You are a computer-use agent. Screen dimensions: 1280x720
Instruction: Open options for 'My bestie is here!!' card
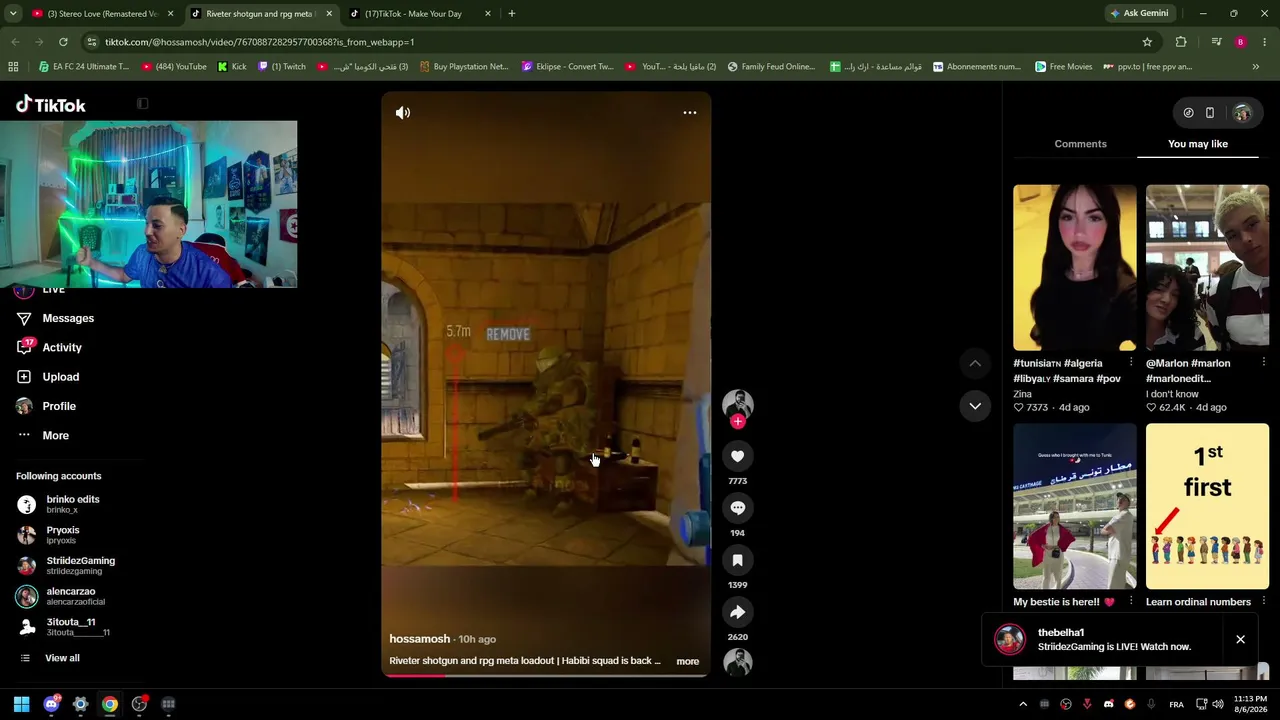click(1131, 602)
